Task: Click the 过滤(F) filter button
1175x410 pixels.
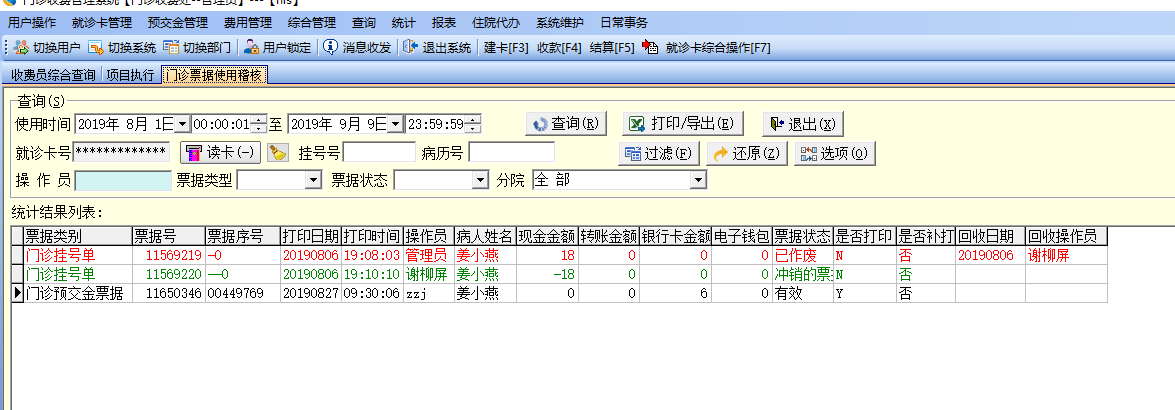Action: tap(659, 154)
